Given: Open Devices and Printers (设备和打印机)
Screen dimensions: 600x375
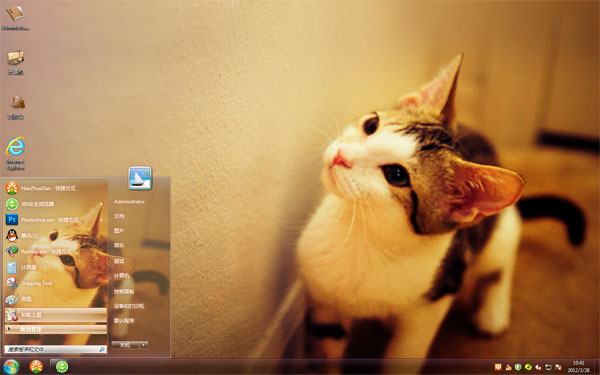Looking at the screenshot, I should tap(129, 306).
